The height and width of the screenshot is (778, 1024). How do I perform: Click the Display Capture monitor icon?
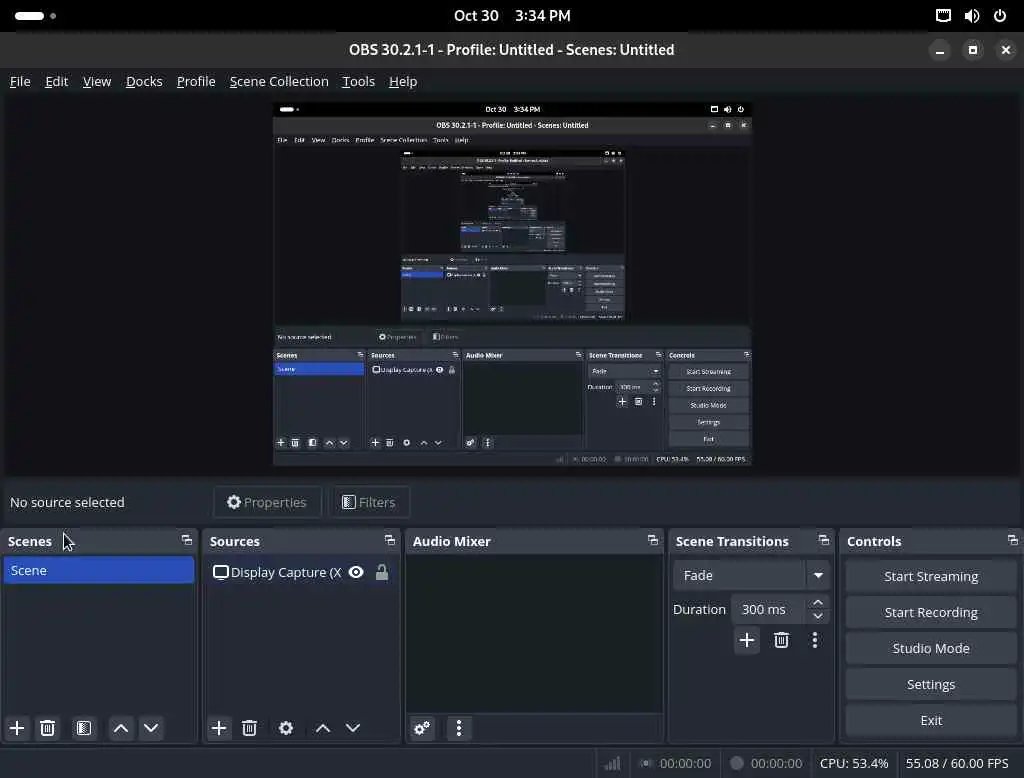tap(221, 572)
